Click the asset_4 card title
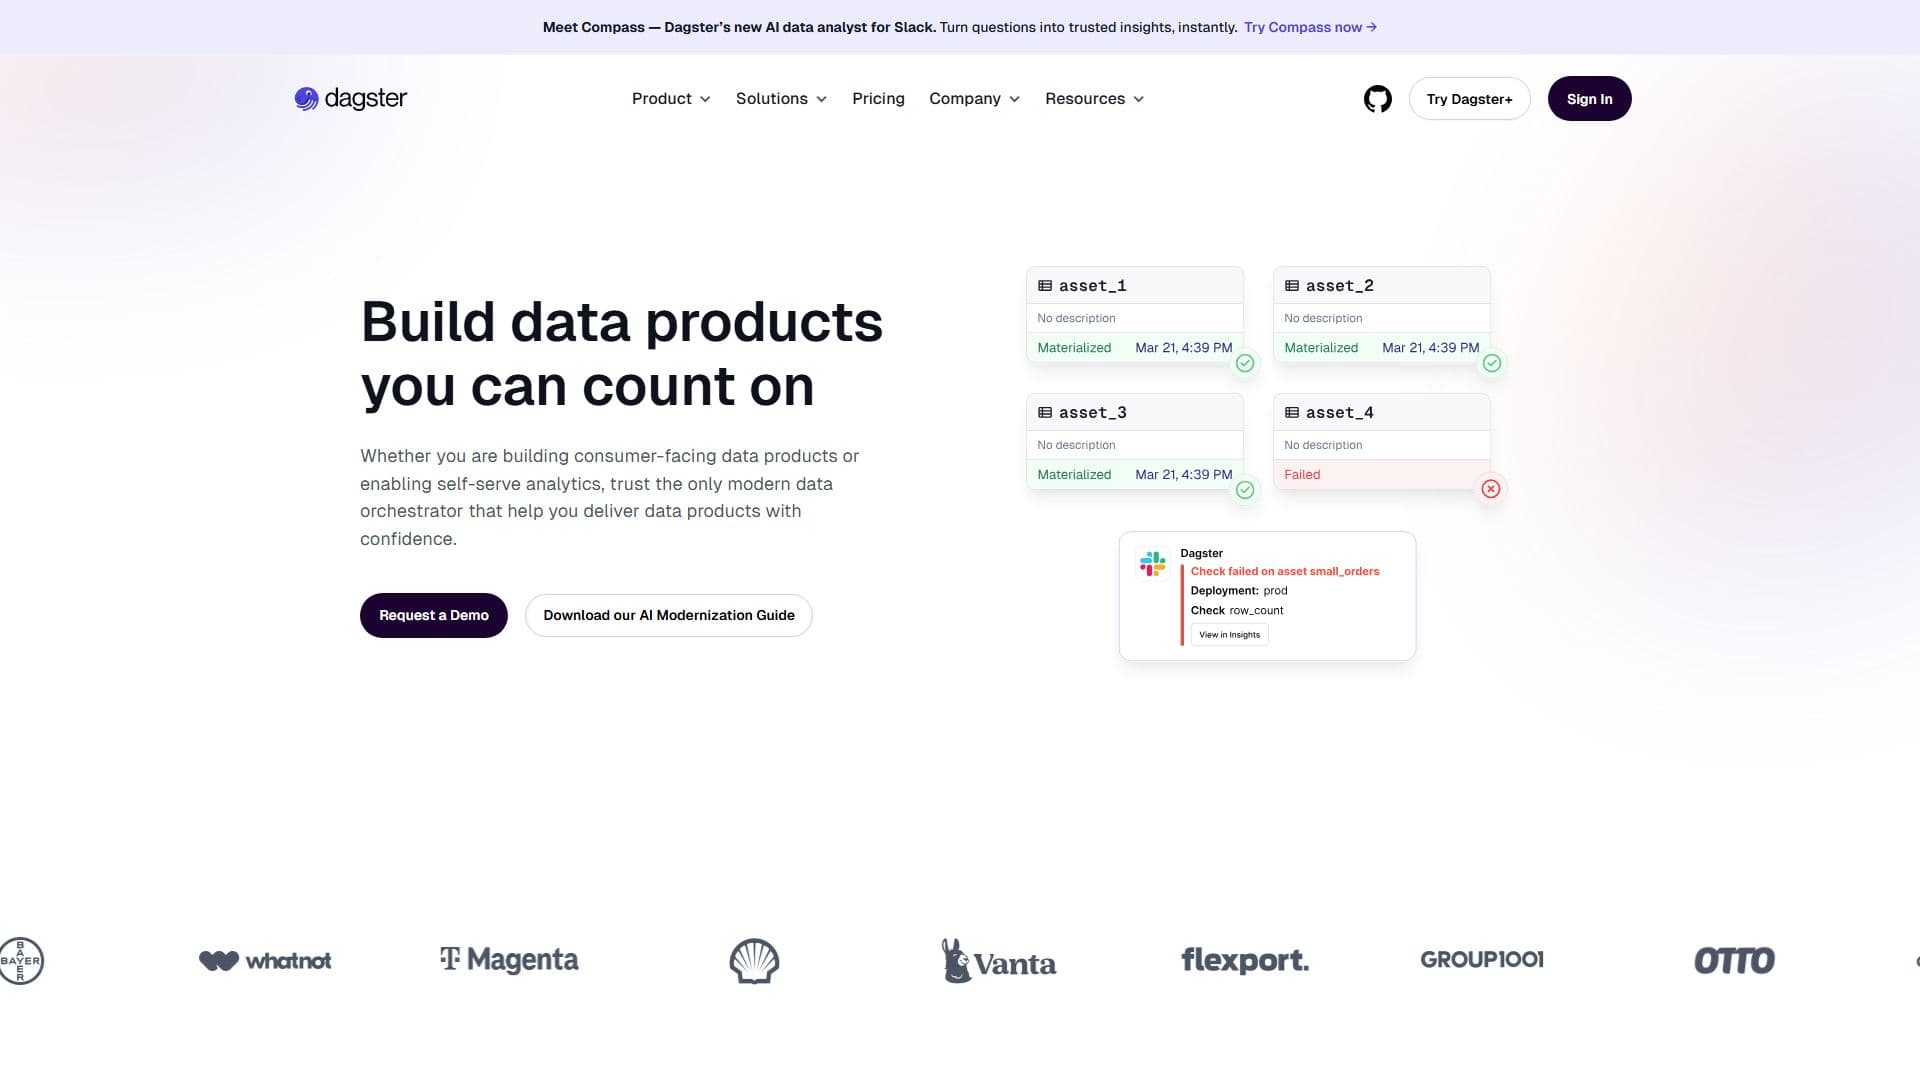 point(1339,413)
